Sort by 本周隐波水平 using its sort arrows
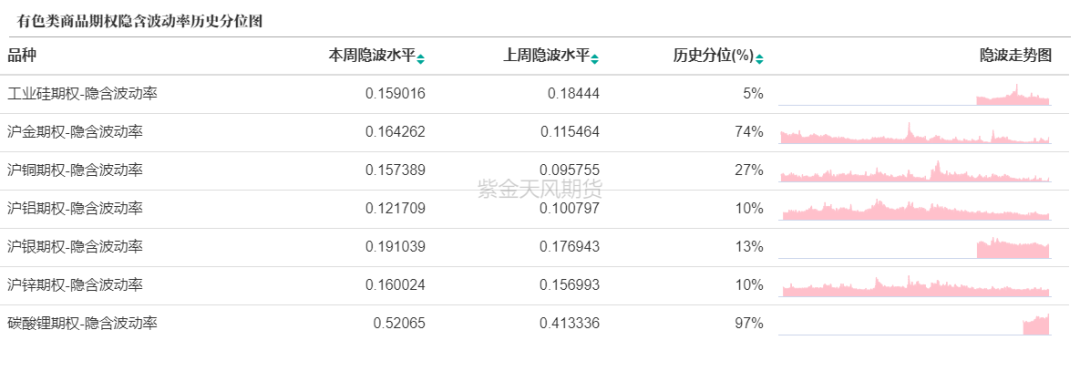The image size is (1080, 392). (x=421, y=59)
